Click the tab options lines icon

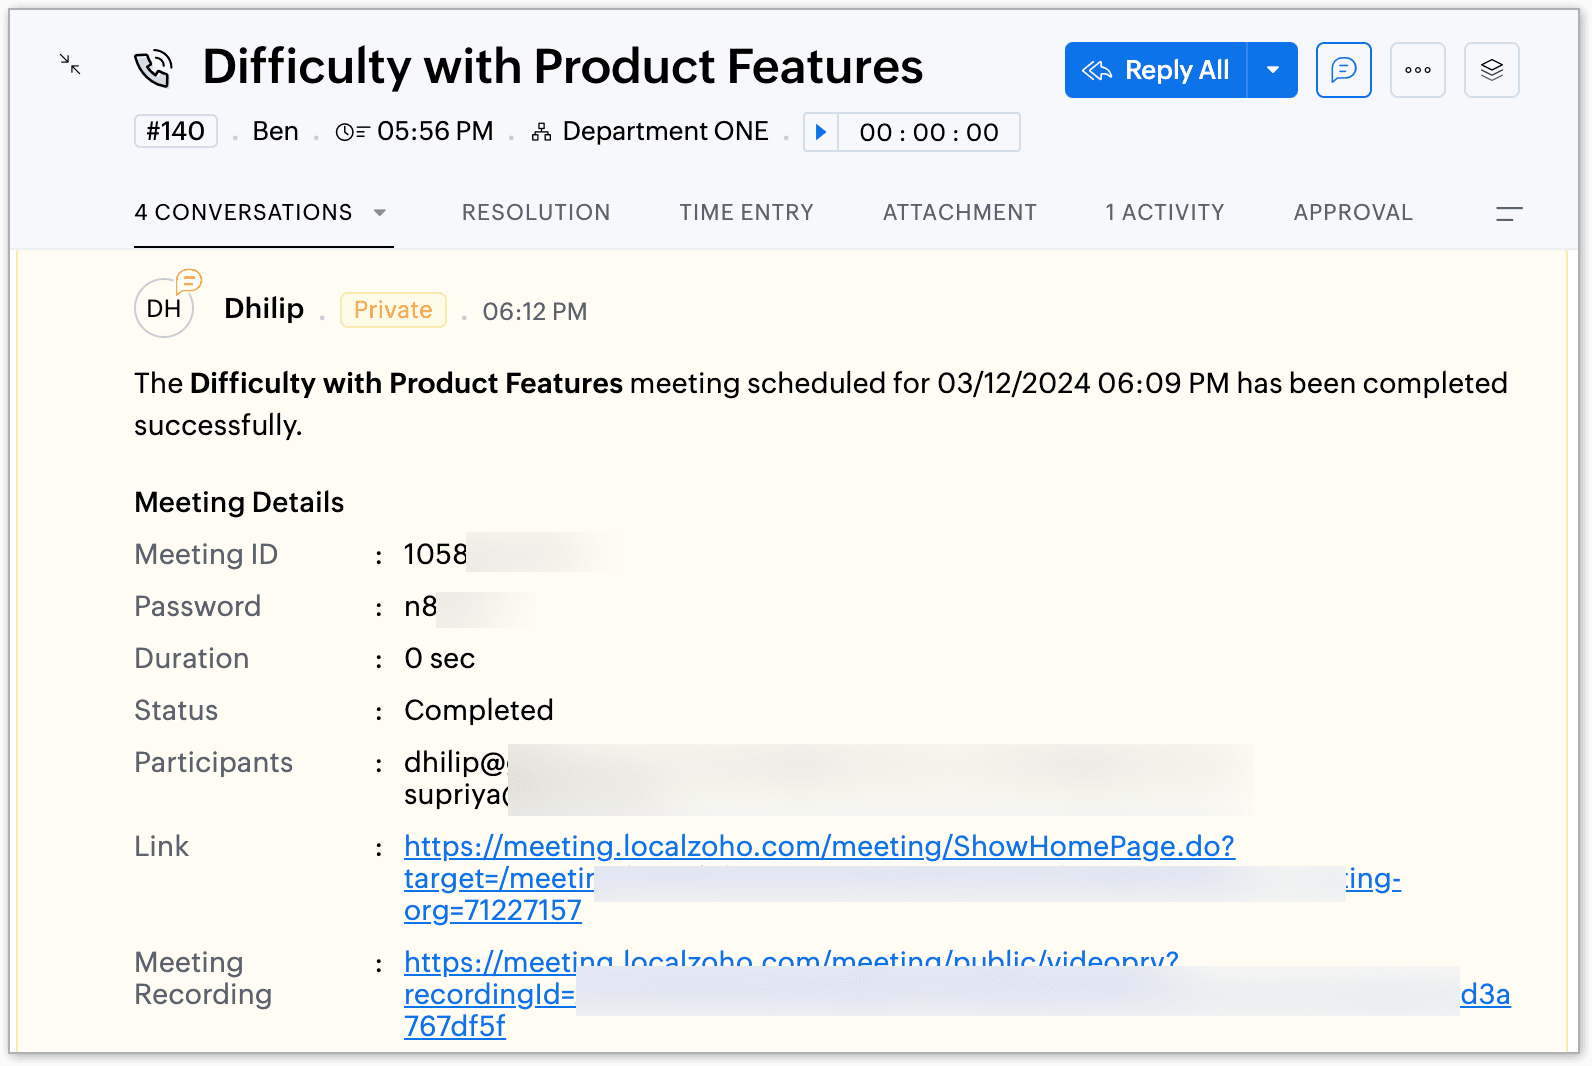click(1509, 213)
